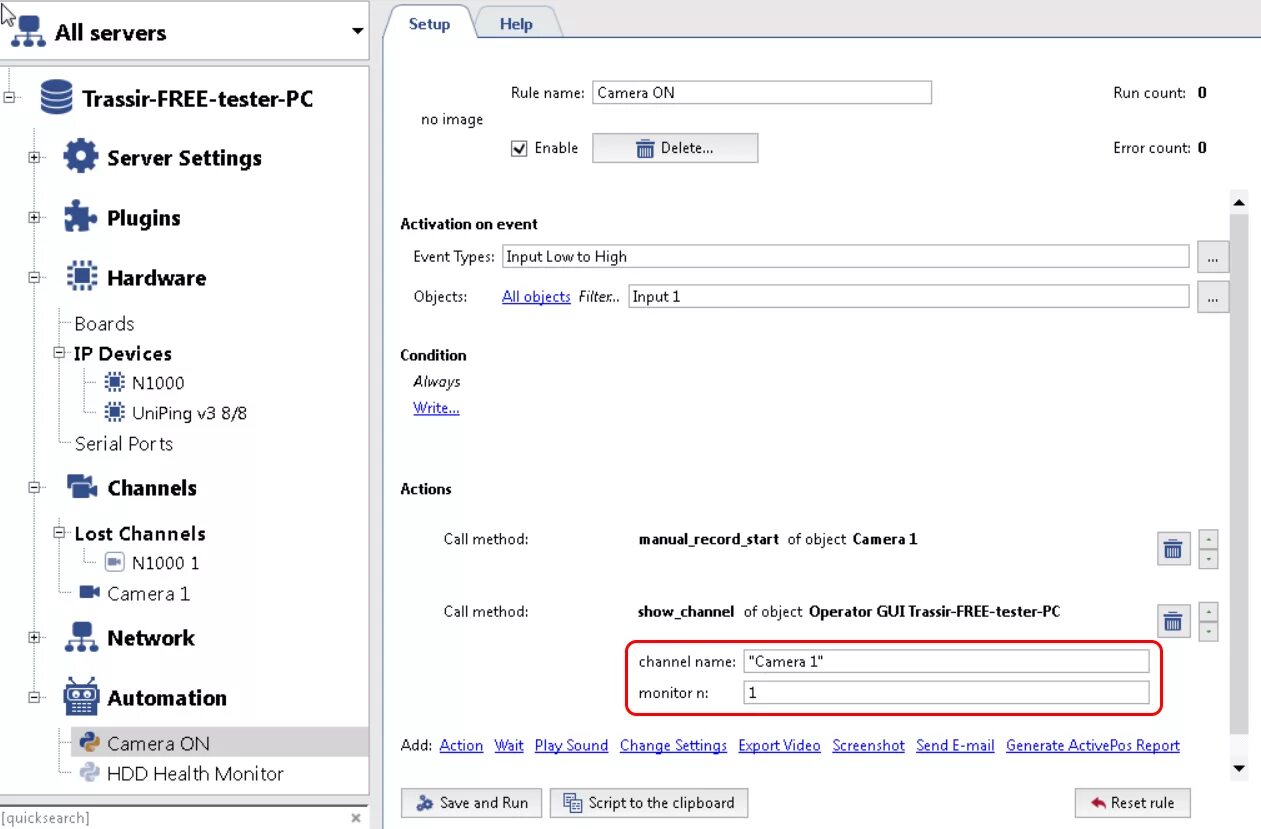
Task: Open the Event Types browse button
Action: click(1212, 257)
